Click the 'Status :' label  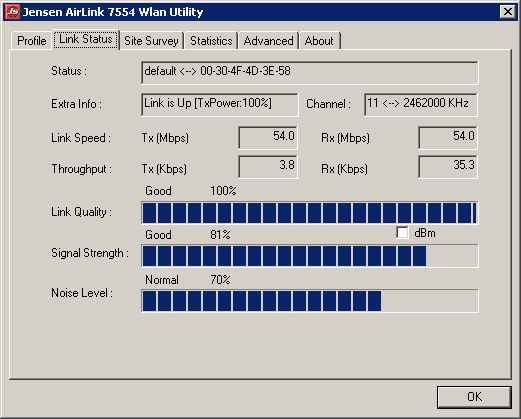(x=69, y=71)
